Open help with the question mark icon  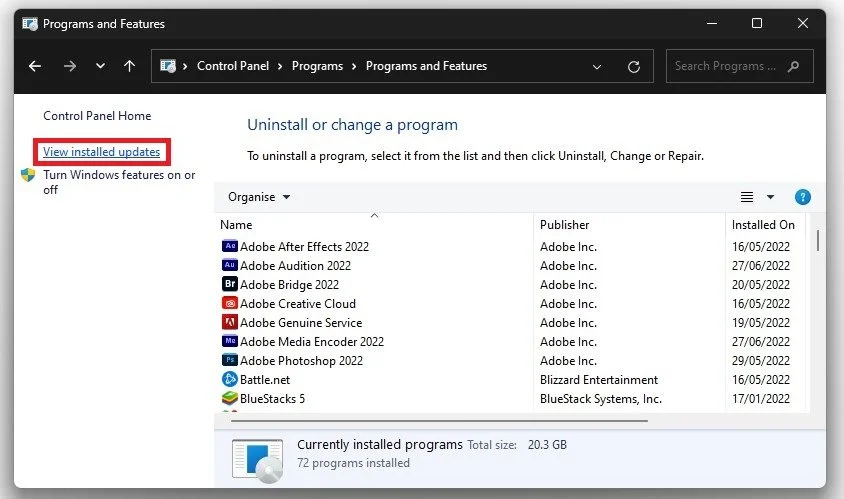coord(803,197)
